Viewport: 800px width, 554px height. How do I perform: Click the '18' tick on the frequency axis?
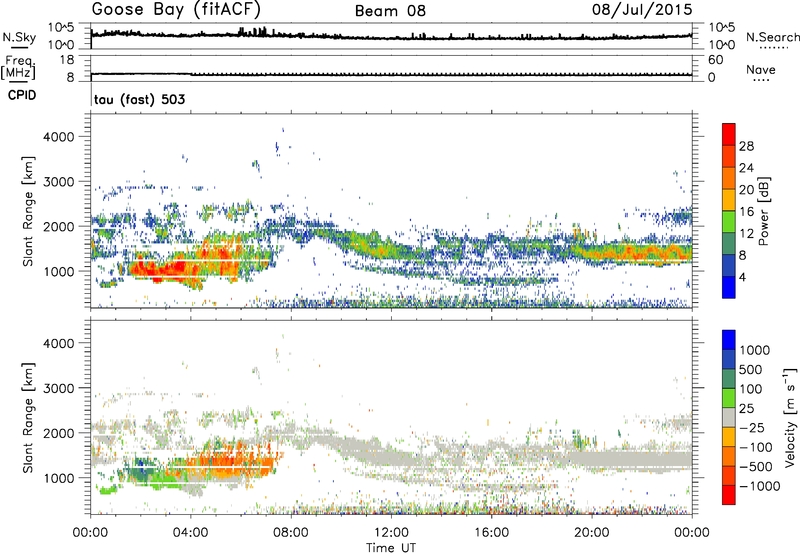click(67, 60)
